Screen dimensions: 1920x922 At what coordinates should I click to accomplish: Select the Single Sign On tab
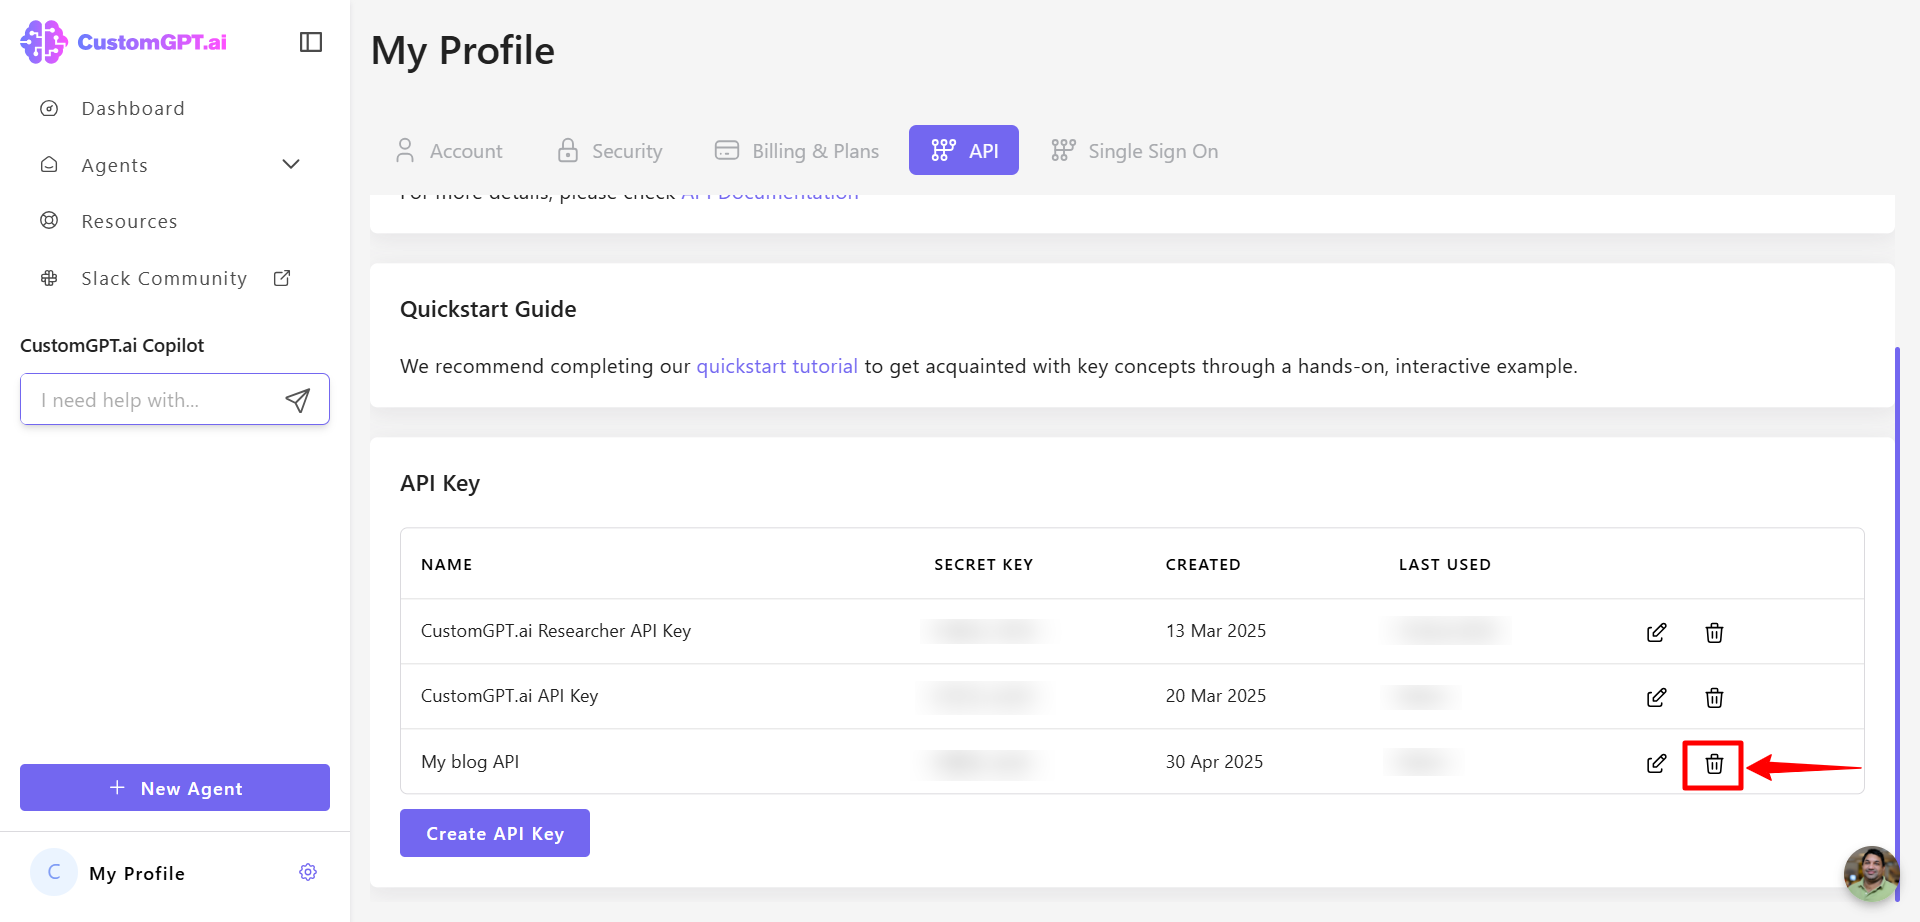click(x=1135, y=151)
